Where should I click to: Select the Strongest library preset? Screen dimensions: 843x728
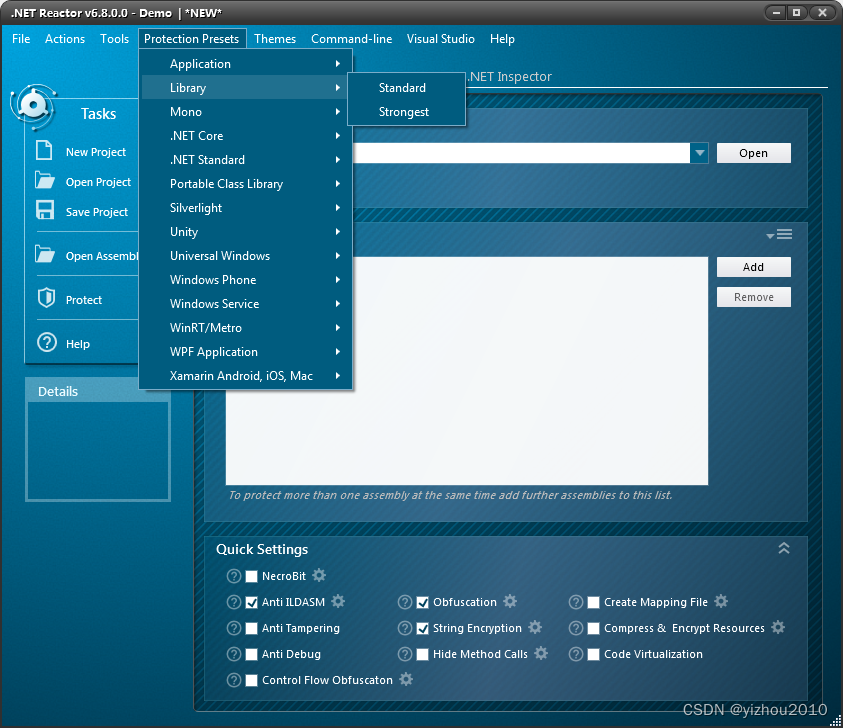(x=406, y=112)
